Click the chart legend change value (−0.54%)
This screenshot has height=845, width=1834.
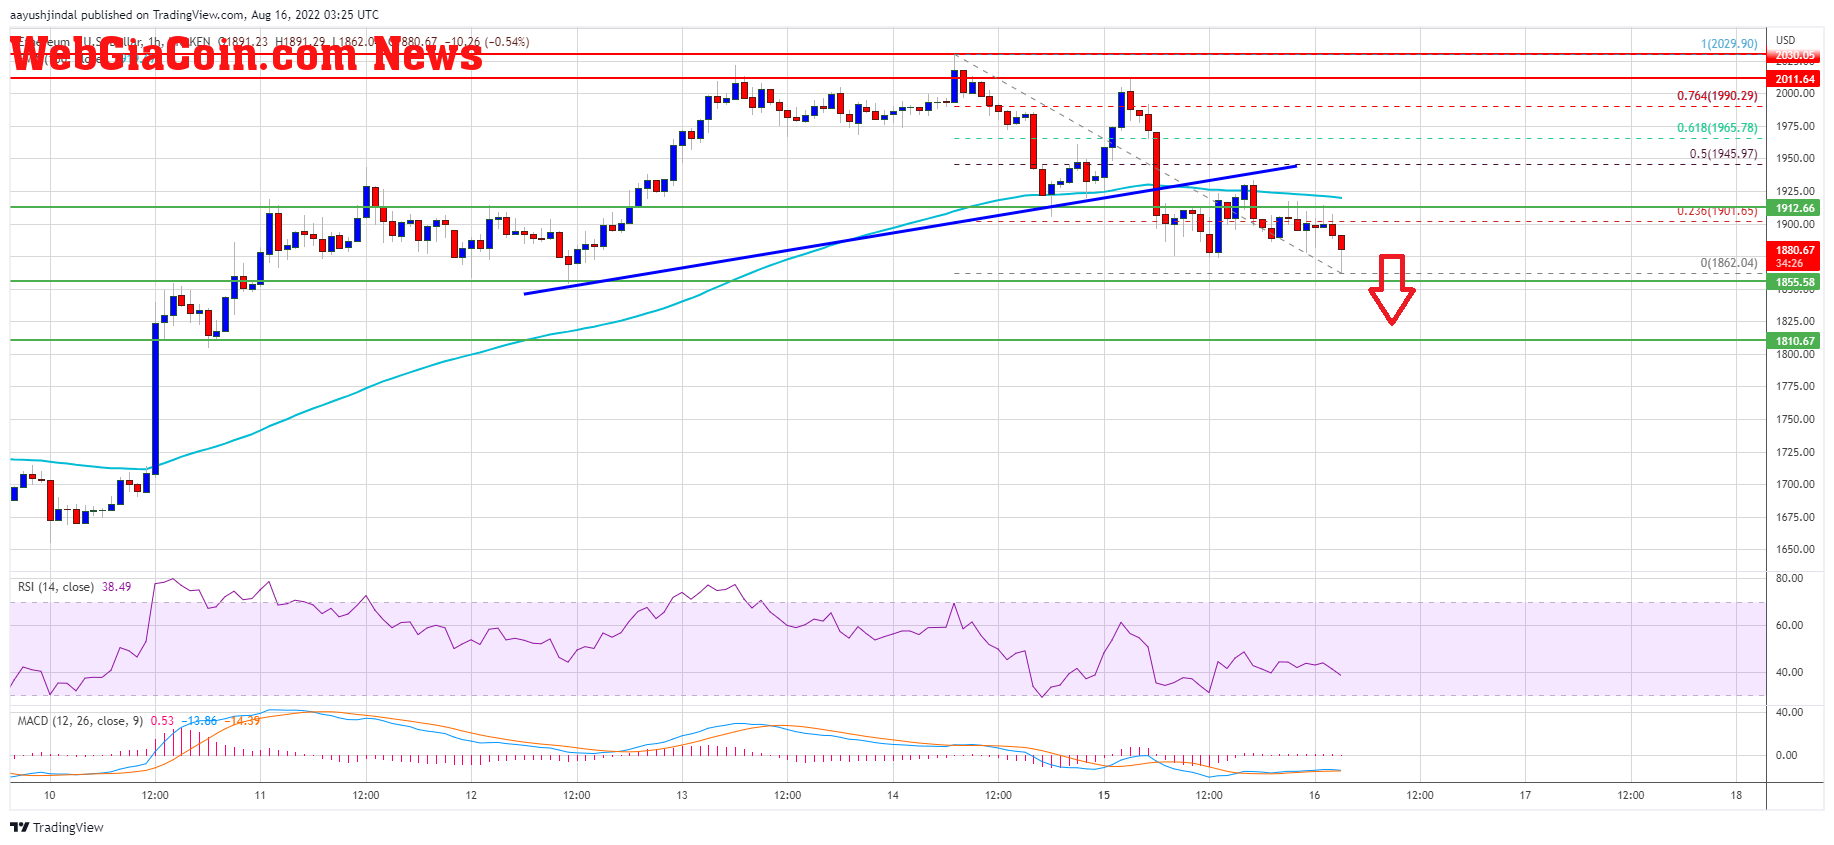[x=507, y=42]
